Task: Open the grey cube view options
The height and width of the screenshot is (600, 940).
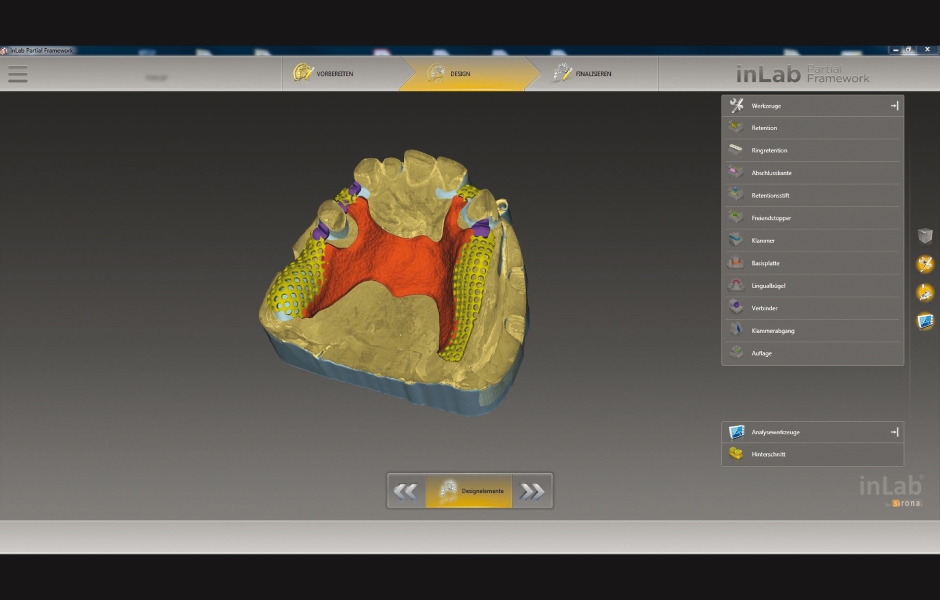Action: pyautogui.click(x=925, y=236)
